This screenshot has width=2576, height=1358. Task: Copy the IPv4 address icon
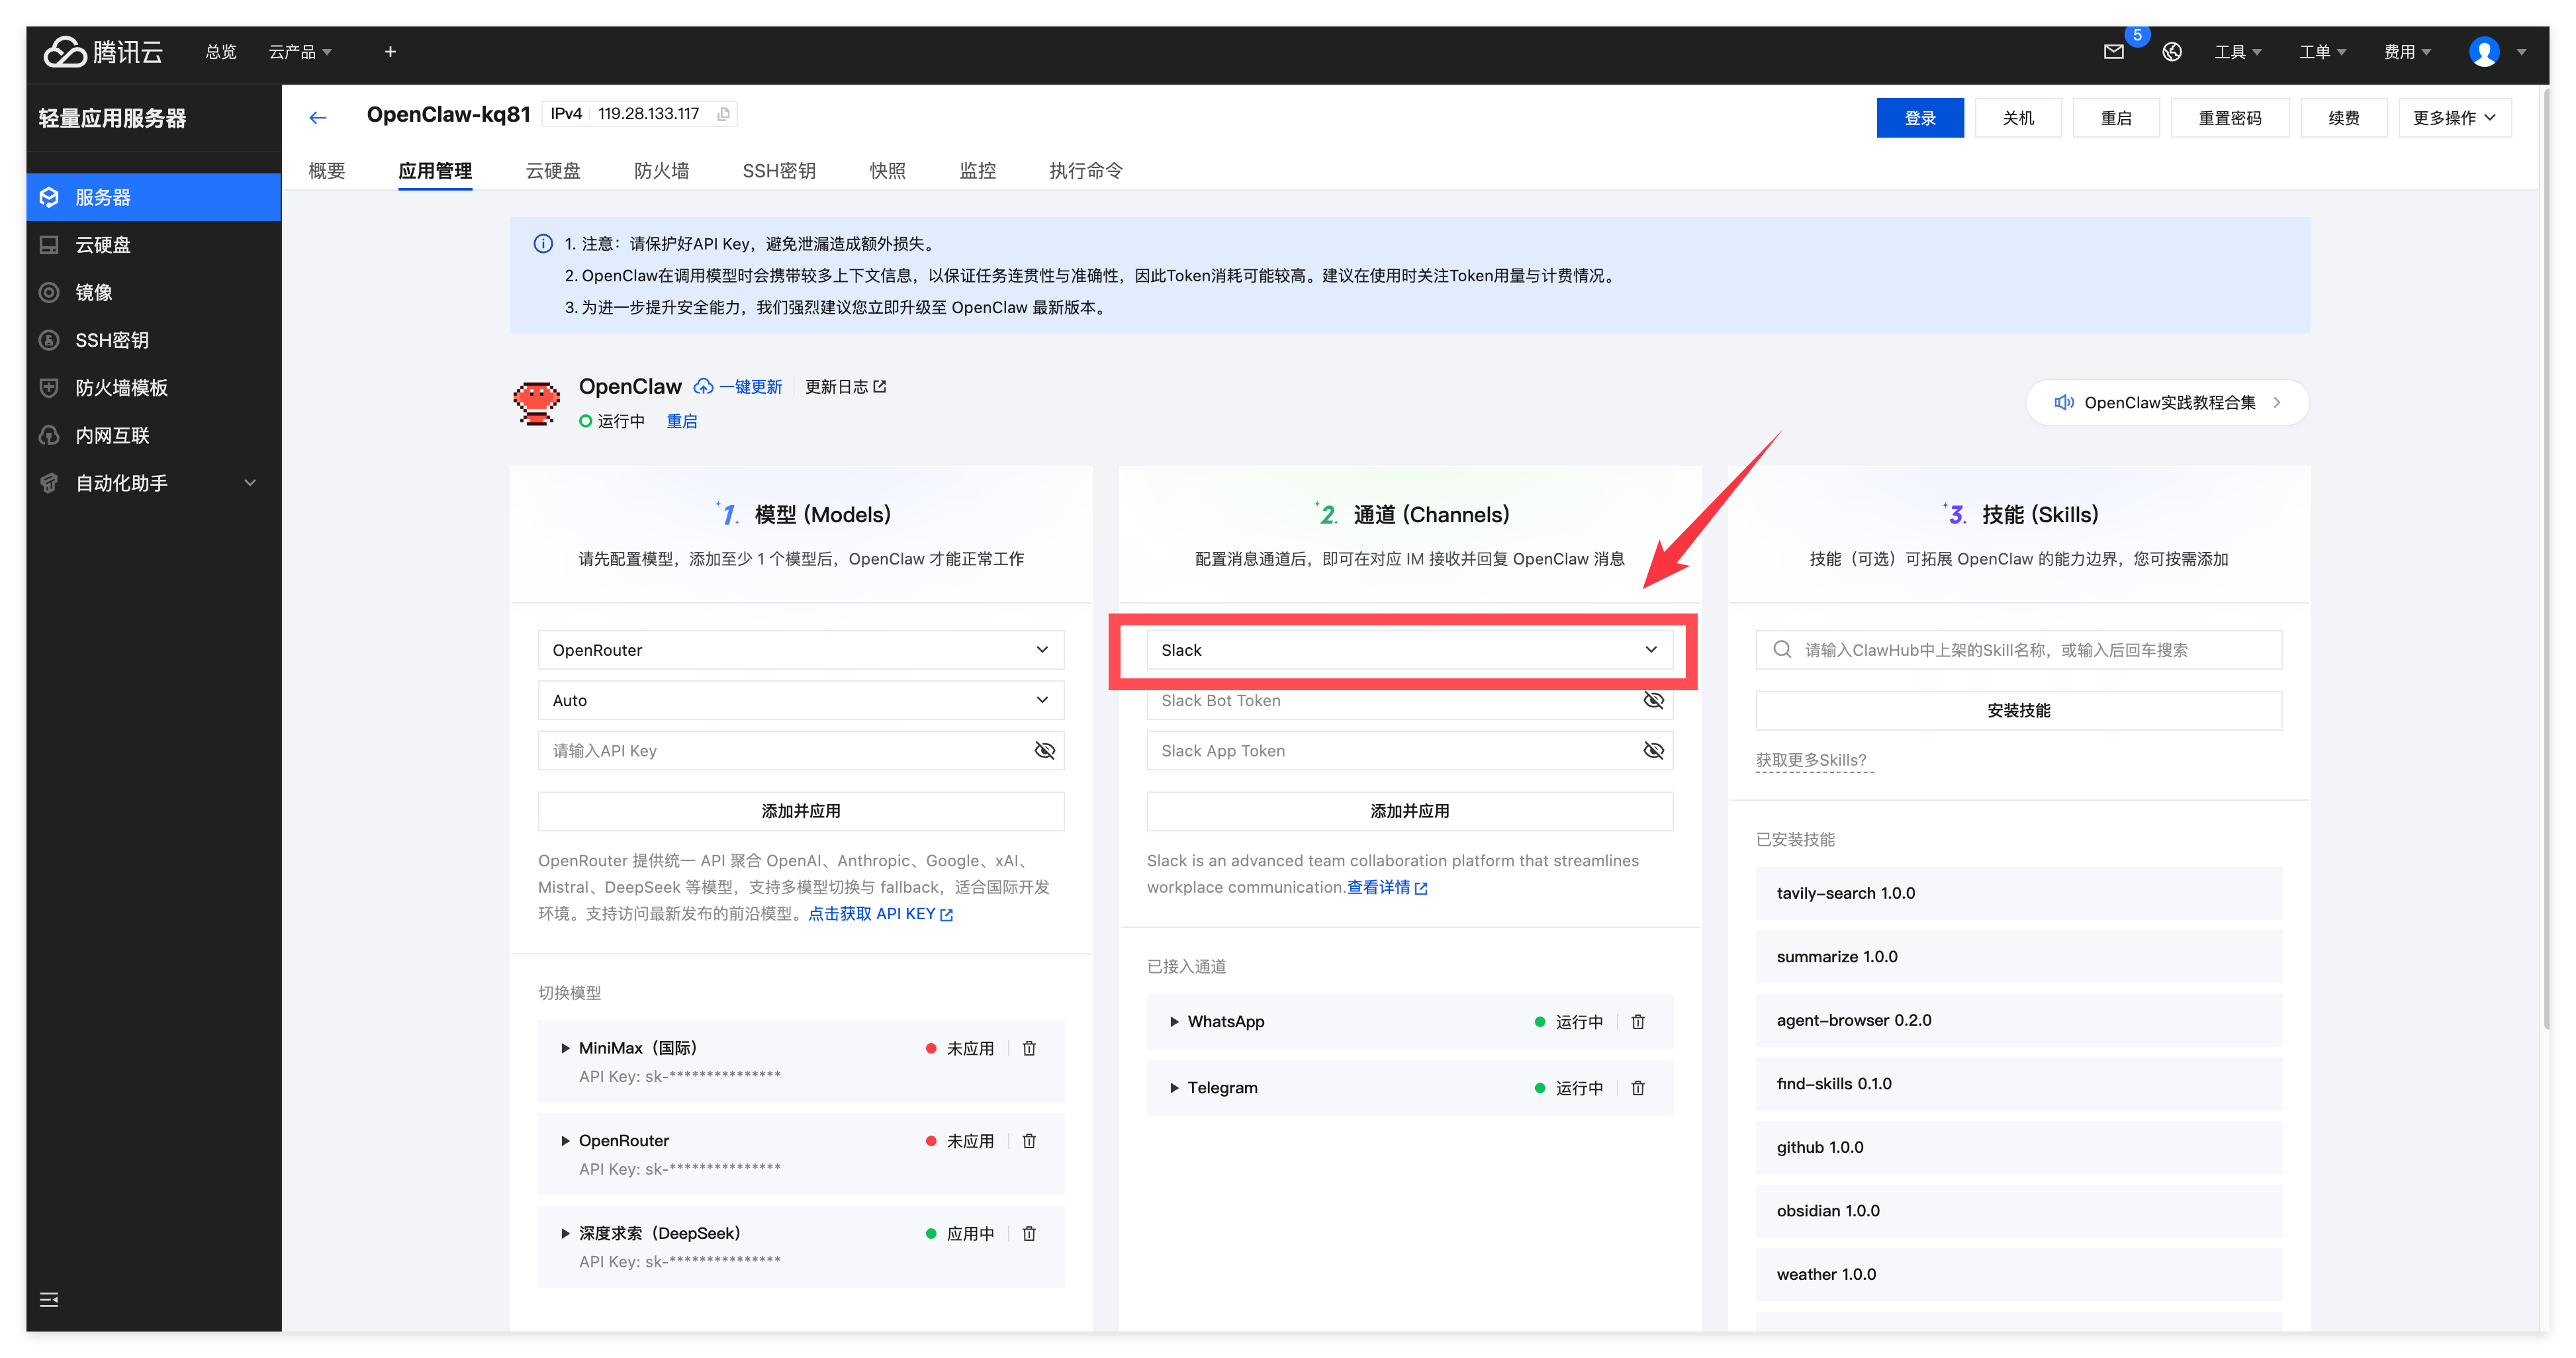[x=723, y=114]
